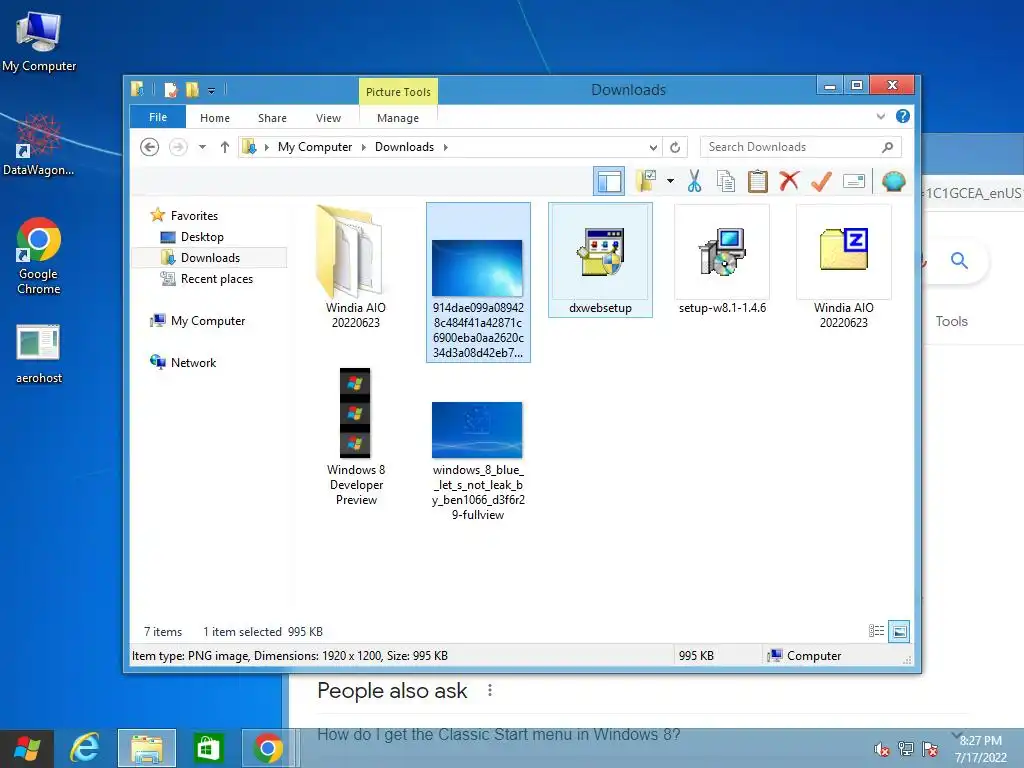This screenshot has width=1024, height=768.
Task: Switch to large icons view in status bar
Action: 899,631
